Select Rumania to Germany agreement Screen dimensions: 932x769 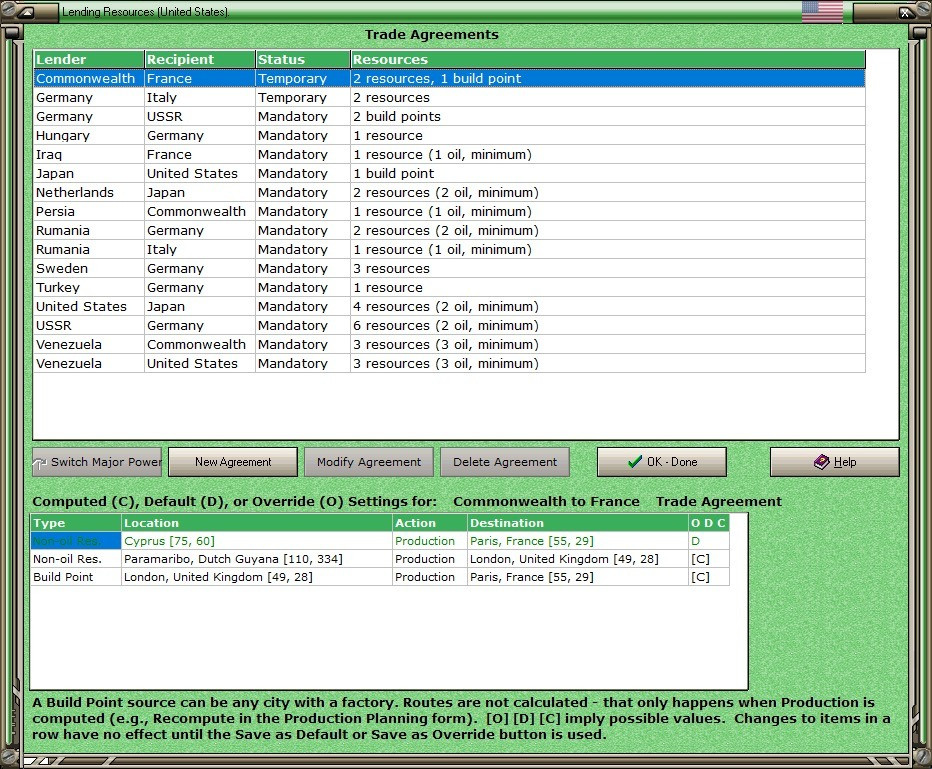pyautogui.click(x=449, y=231)
